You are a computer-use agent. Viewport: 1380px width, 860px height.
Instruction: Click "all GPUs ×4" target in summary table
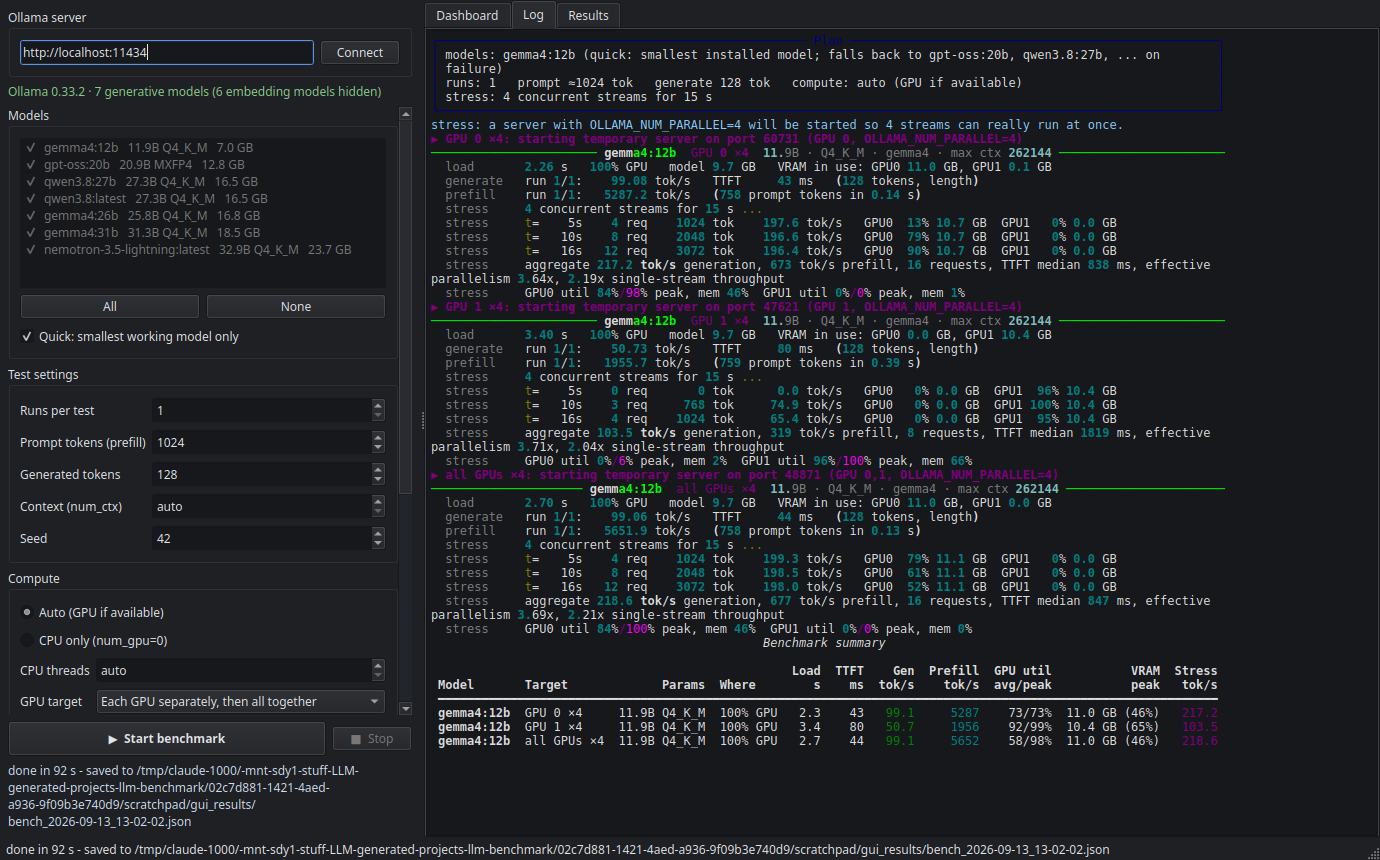click(564, 741)
